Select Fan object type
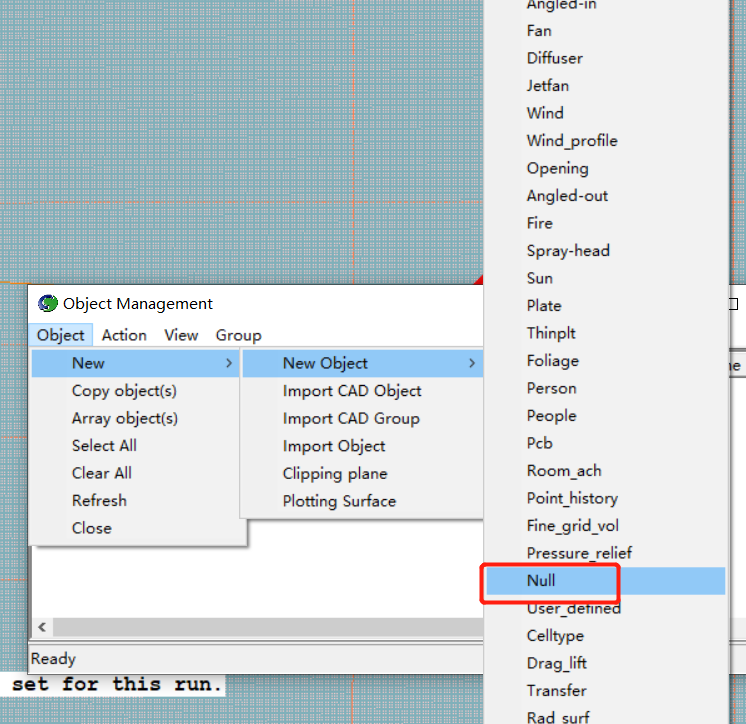The image size is (746, 724). [606, 31]
